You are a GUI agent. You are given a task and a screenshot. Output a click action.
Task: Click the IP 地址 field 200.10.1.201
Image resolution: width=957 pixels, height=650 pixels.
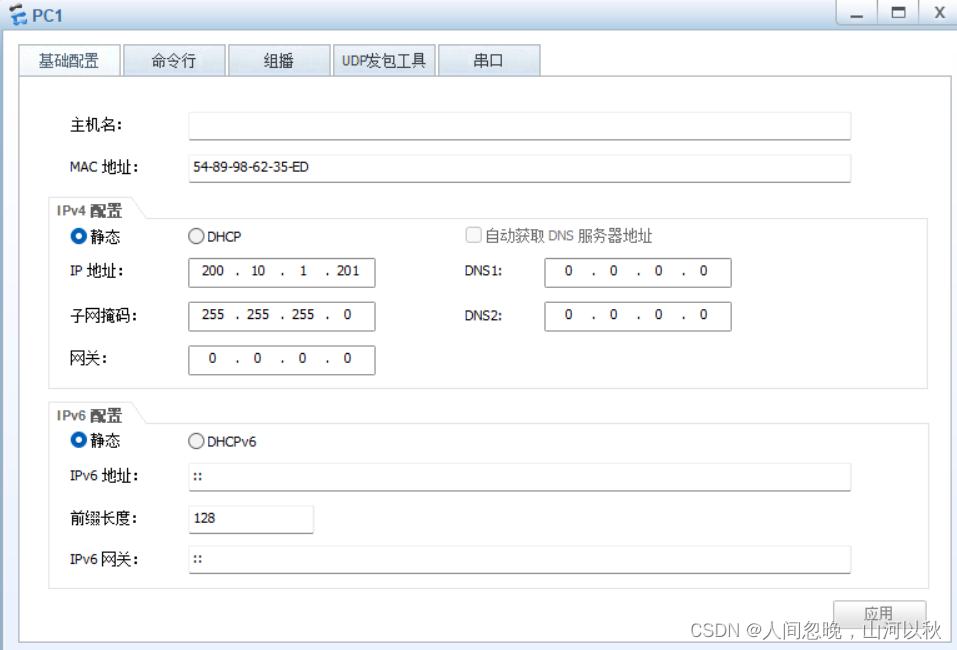(x=282, y=272)
